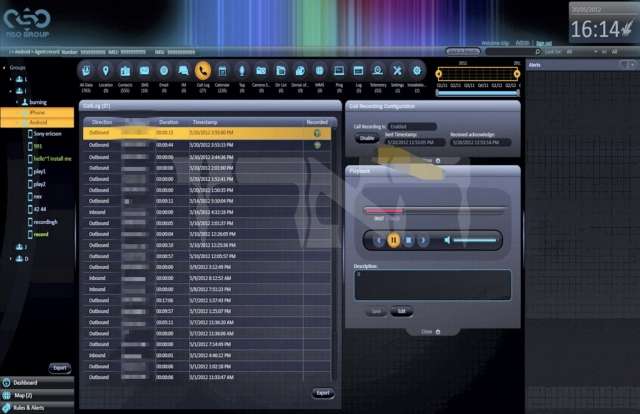Expand the group labeled D

(x=11, y=259)
